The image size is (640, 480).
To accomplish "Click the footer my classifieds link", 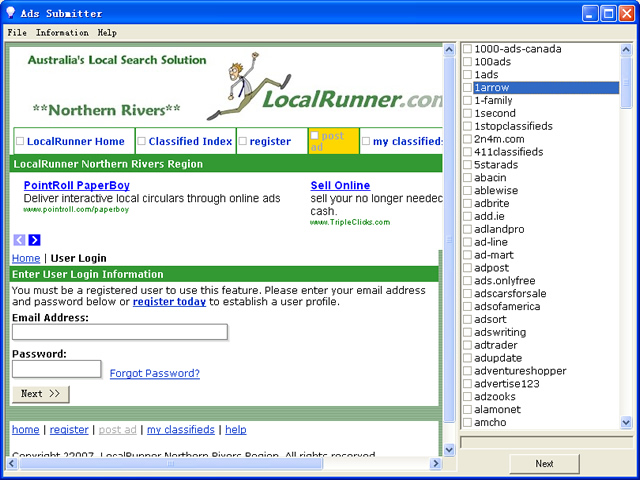I will [181, 429].
